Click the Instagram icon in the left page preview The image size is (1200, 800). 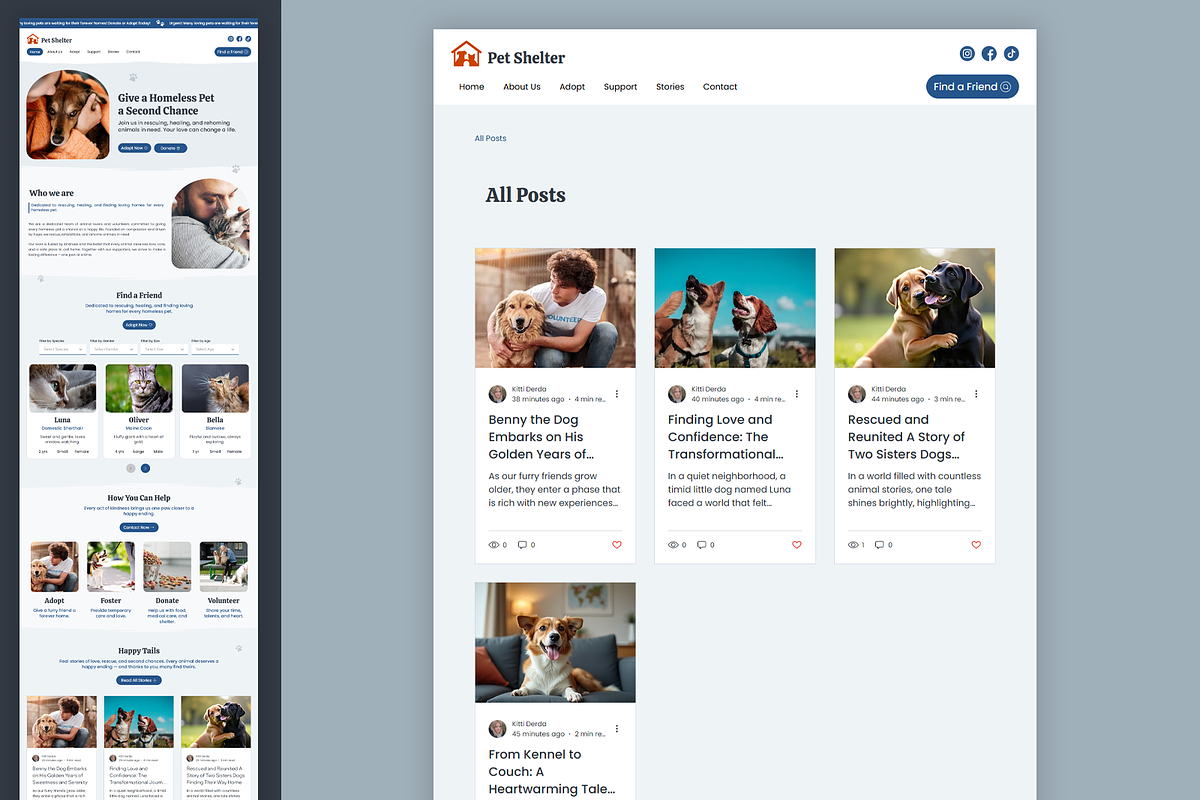[230, 39]
